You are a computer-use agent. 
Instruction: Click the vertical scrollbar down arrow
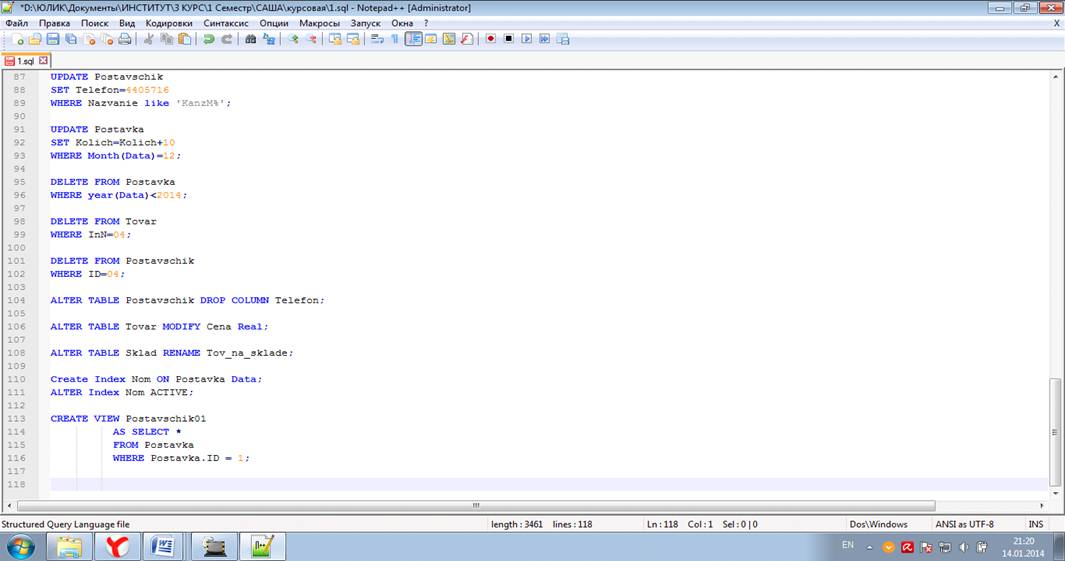[x=1056, y=492]
